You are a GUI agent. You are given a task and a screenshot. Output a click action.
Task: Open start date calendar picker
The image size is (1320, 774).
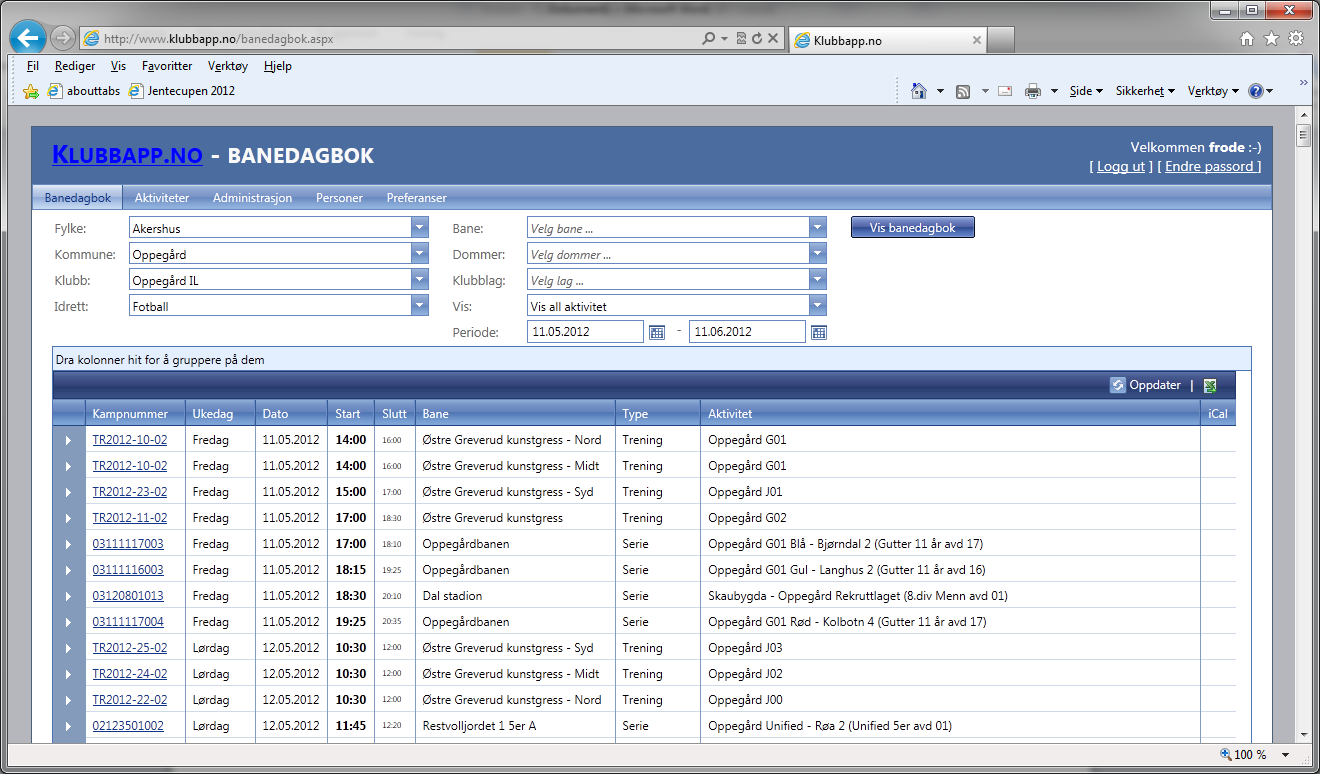coord(657,332)
